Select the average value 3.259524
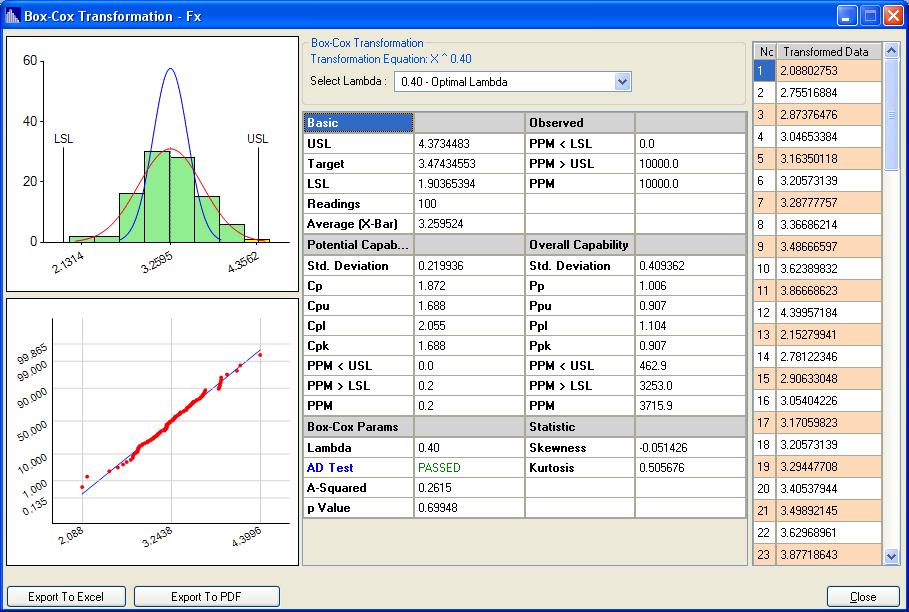 pos(469,224)
